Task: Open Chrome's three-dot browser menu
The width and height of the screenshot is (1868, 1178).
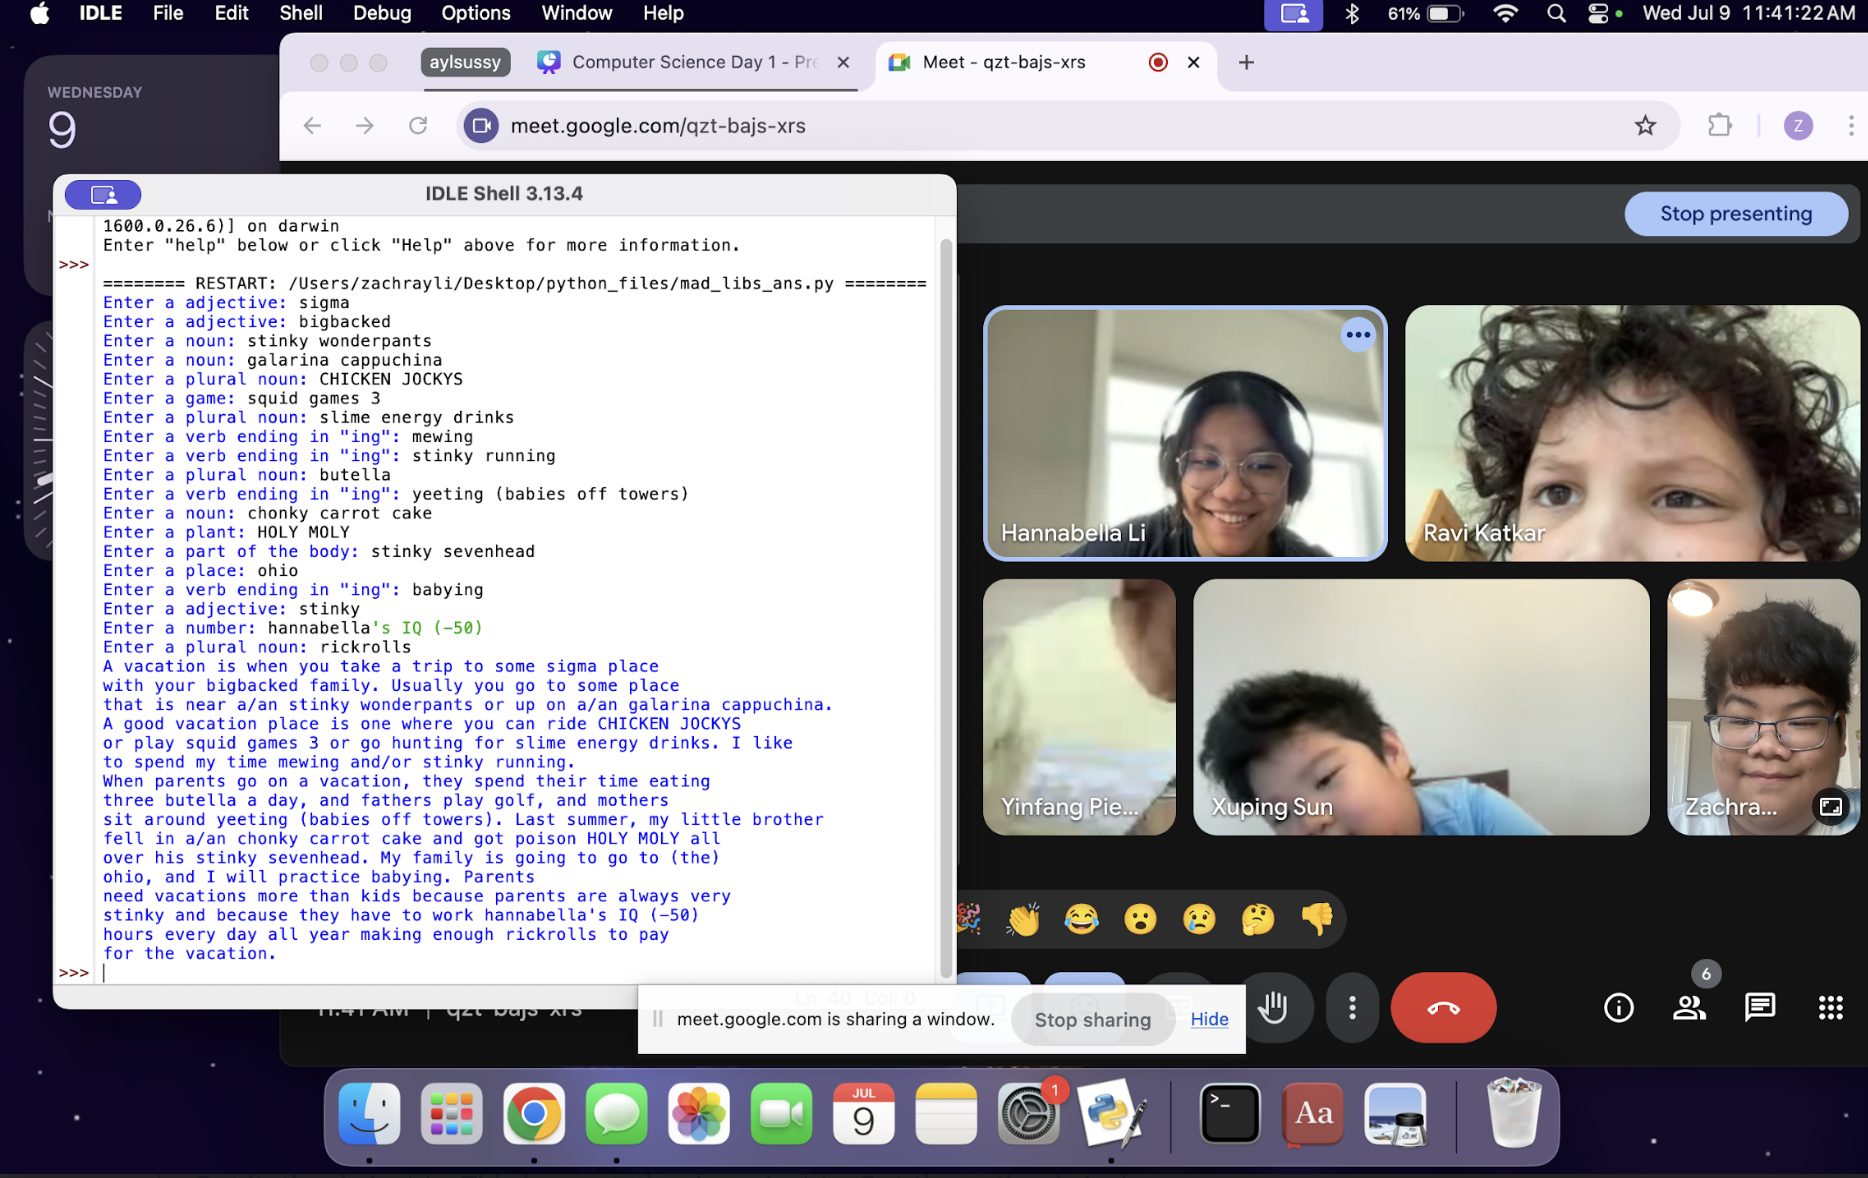Action: [x=1850, y=126]
